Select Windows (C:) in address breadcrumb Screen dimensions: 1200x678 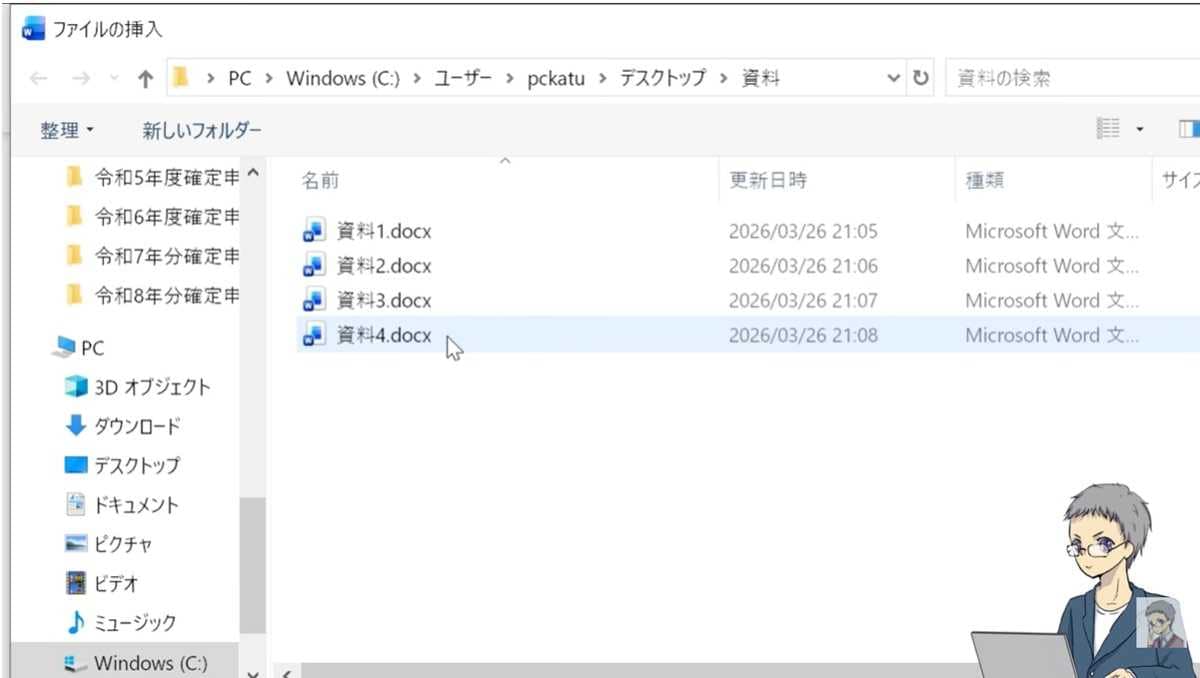click(343, 78)
